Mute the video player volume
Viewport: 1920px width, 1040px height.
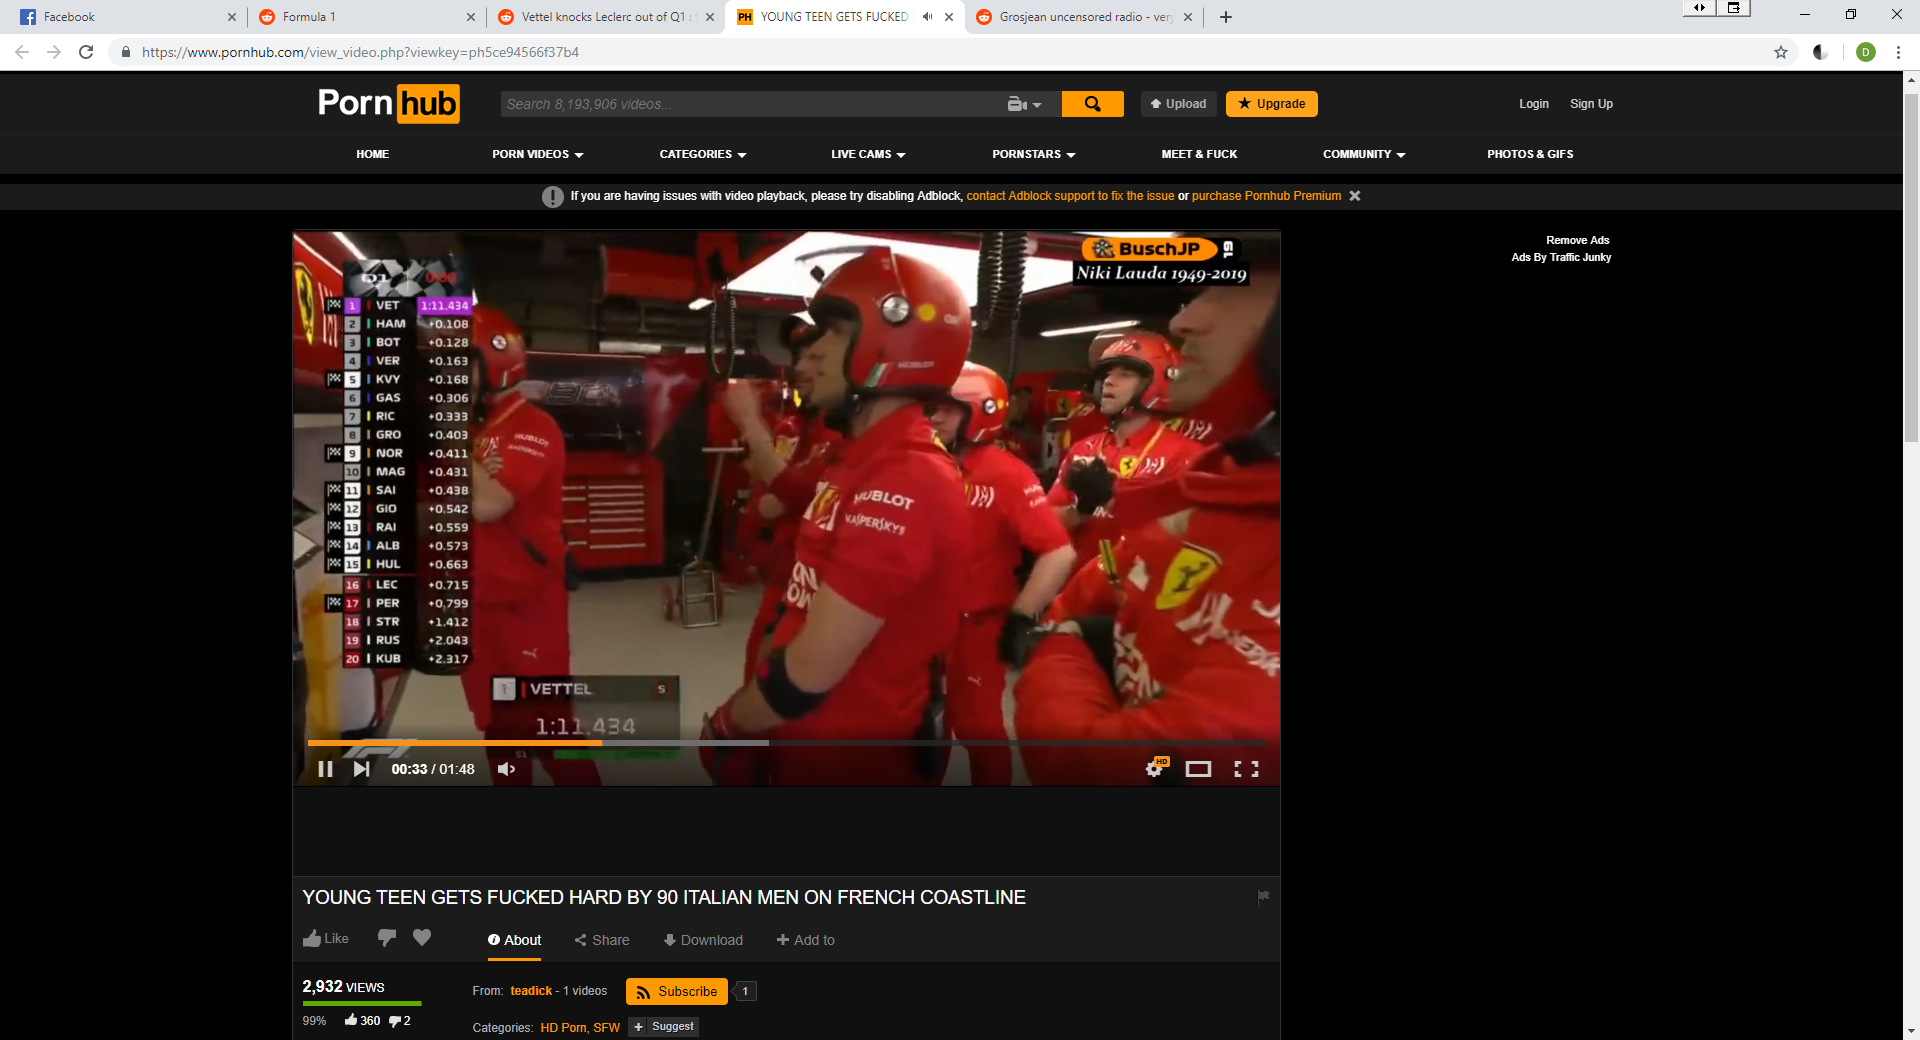pos(506,769)
